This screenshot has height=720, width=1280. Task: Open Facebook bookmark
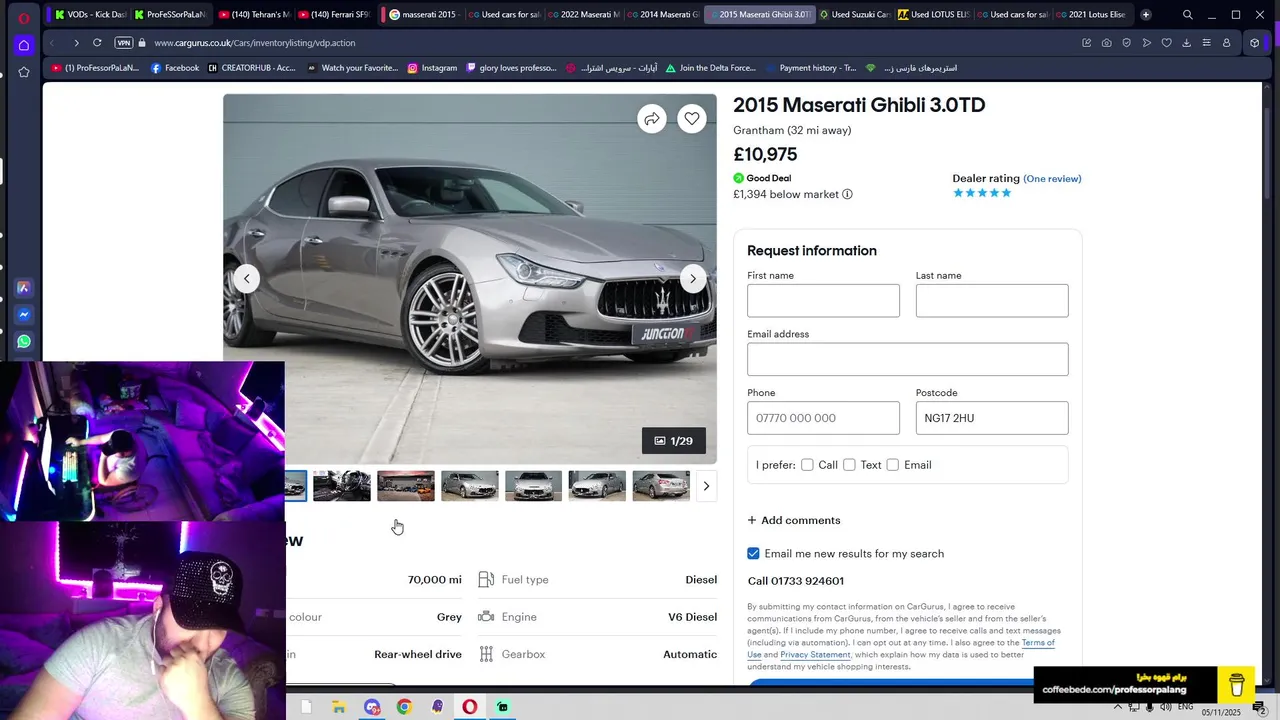(x=174, y=68)
